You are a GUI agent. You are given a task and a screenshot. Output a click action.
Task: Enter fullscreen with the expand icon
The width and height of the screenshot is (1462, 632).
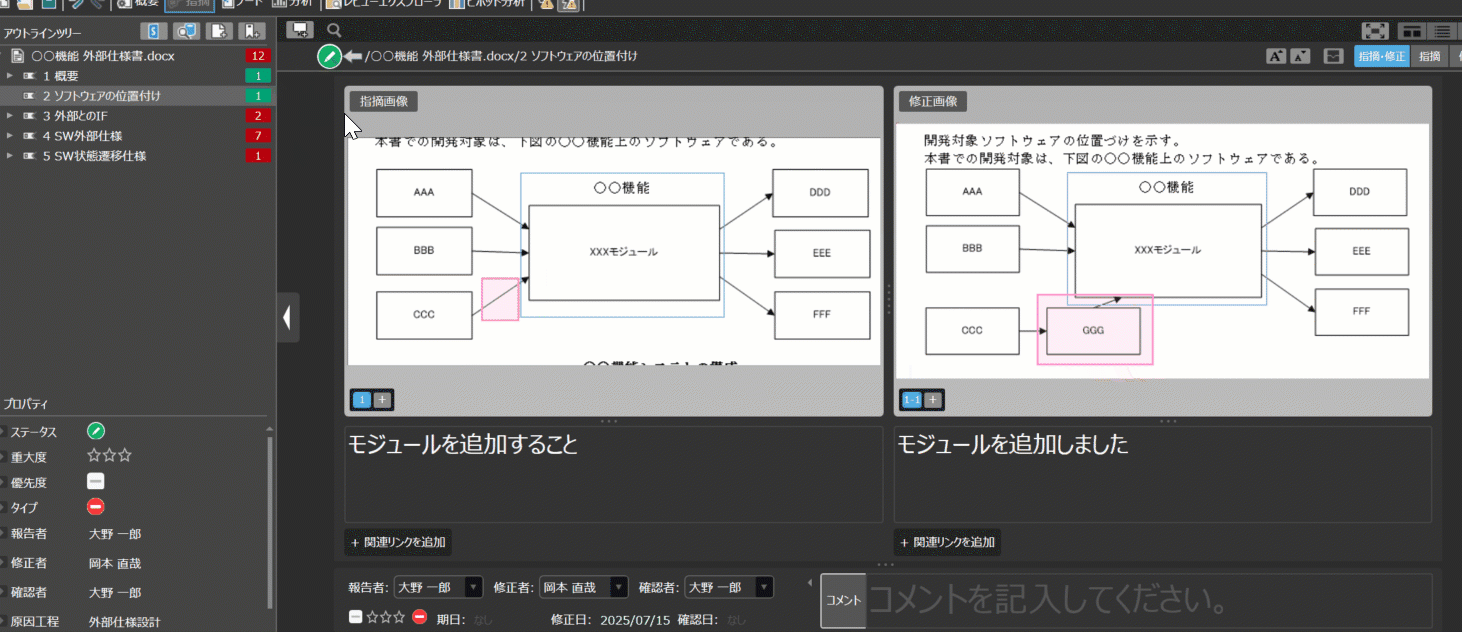coord(1376,31)
